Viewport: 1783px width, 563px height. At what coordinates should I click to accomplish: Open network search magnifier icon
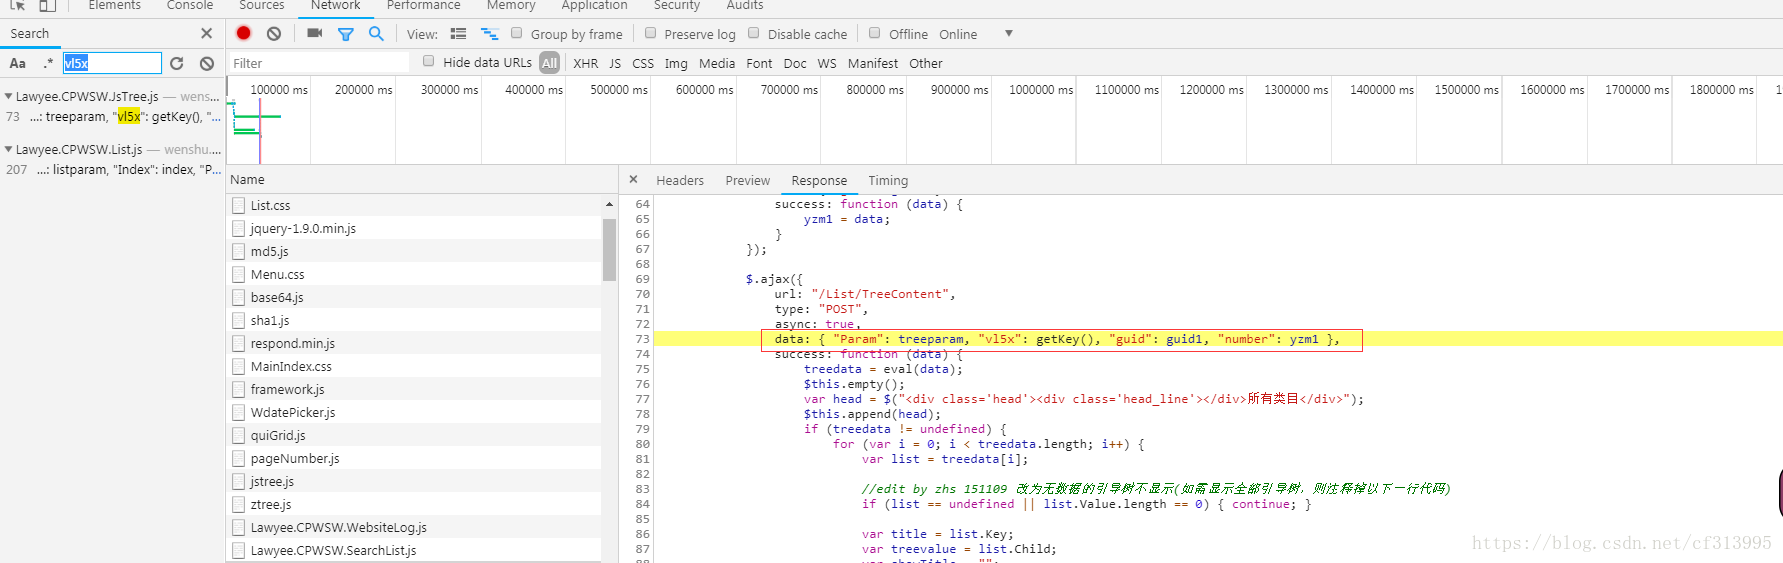[x=376, y=33]
